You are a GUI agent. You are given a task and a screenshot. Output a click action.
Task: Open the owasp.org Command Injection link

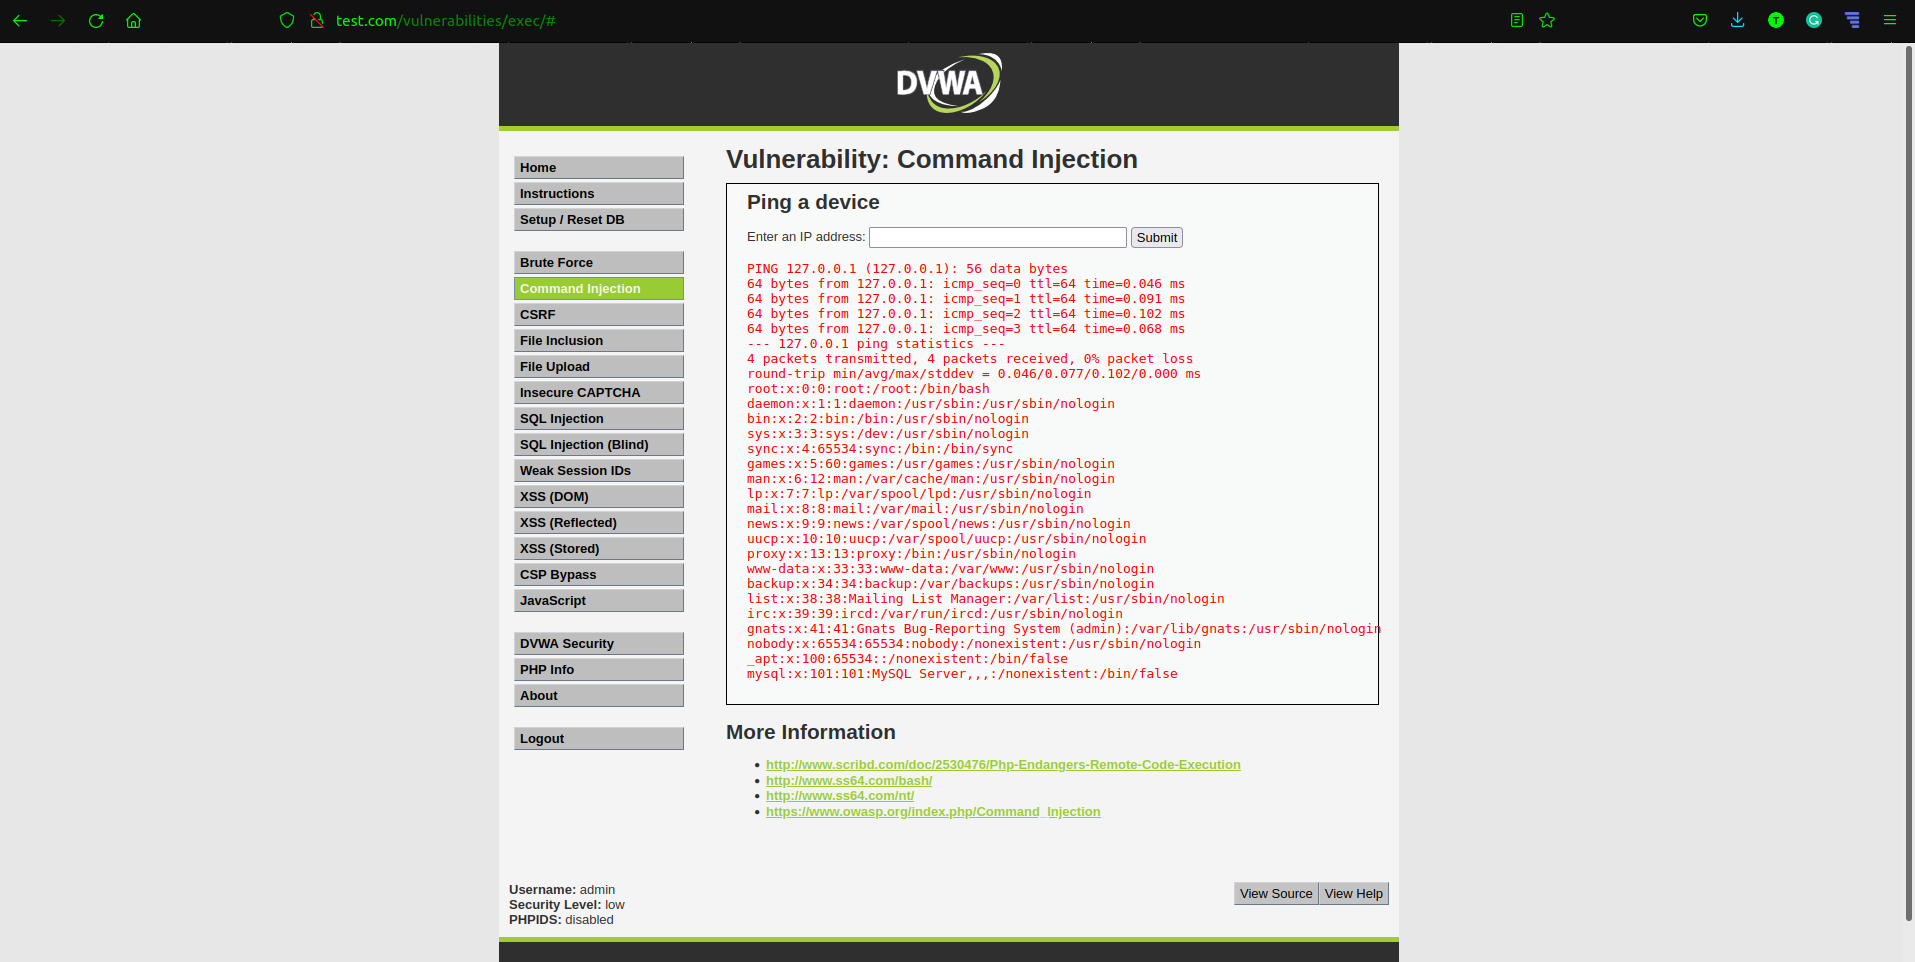click(x=933, y=812)
